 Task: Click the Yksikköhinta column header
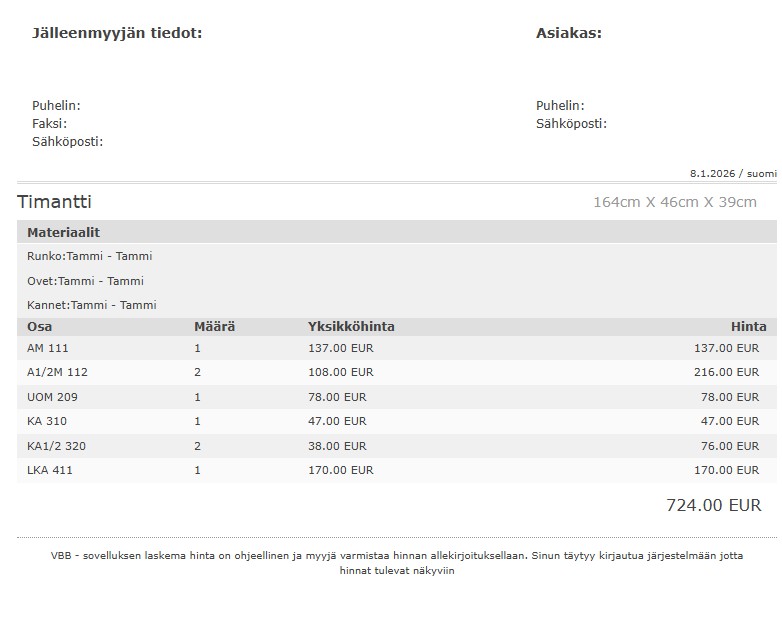[x=351, y=327]
